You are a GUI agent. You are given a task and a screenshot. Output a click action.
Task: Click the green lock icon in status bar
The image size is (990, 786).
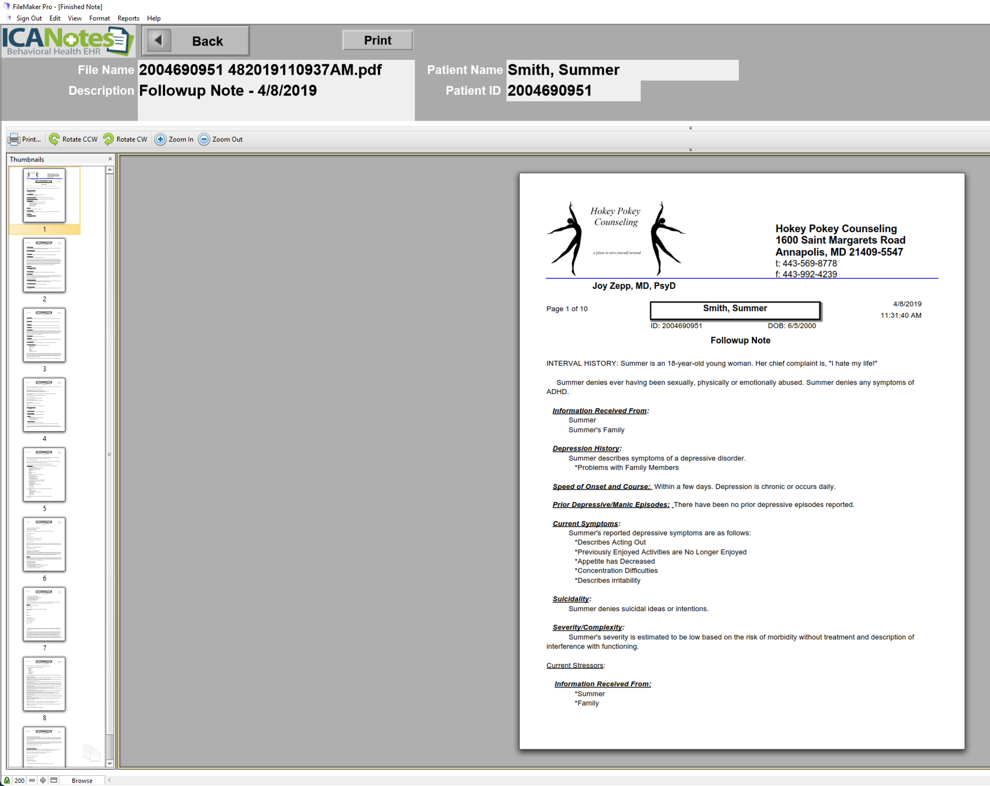7,780
